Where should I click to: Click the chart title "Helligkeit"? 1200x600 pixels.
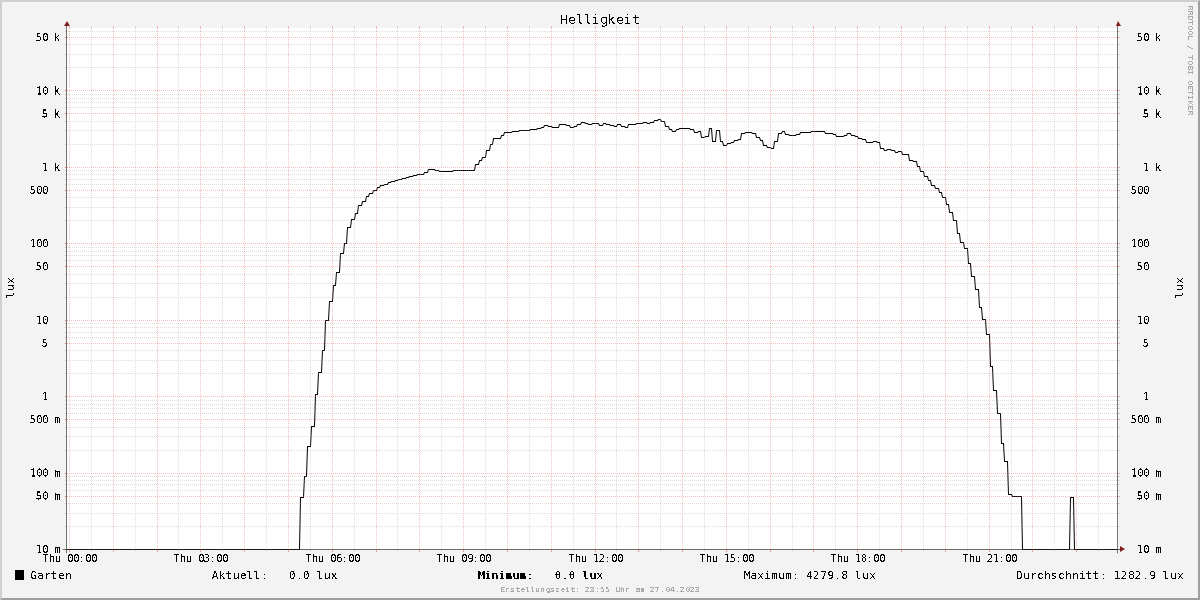(x=600, y=19)
